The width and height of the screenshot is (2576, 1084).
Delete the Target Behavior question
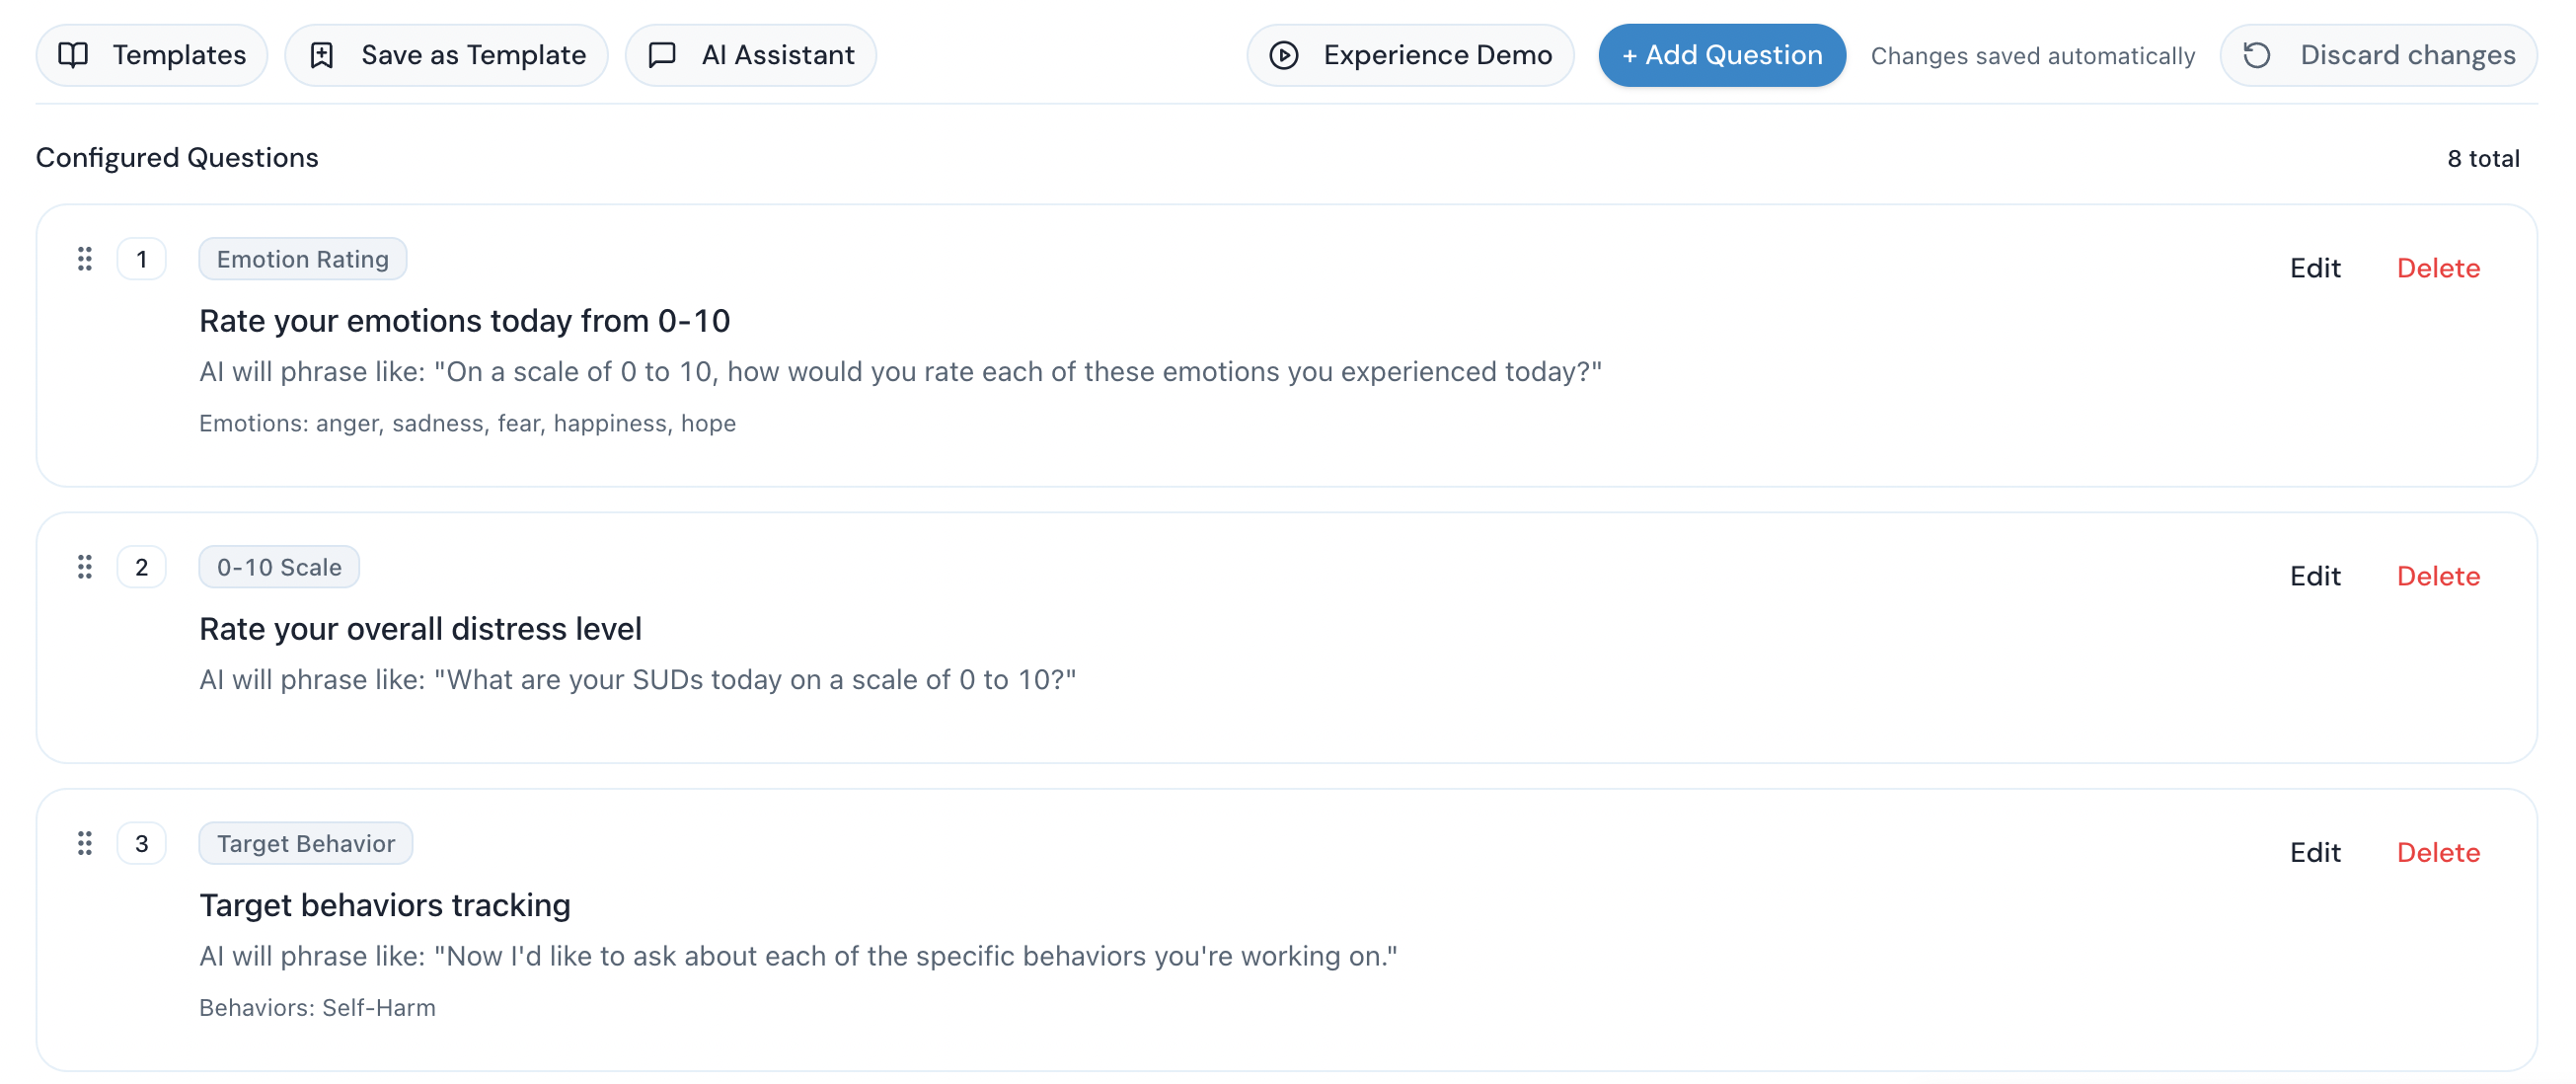click(2437, 852)
